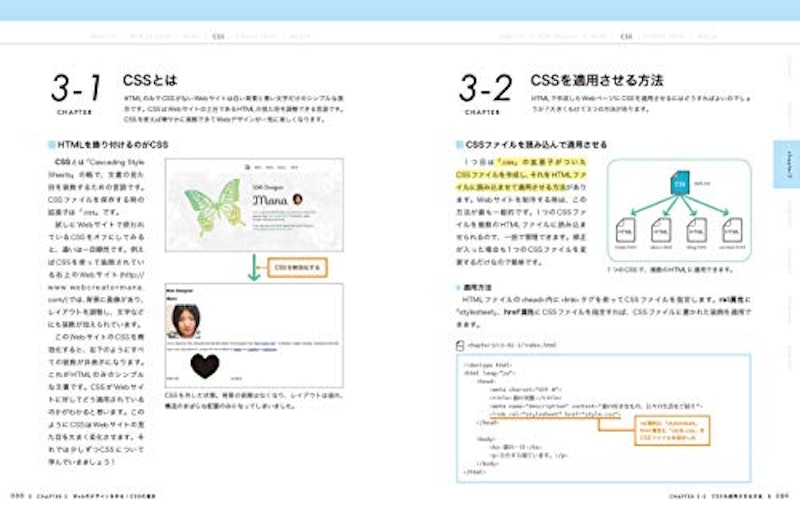
Task: Click the underlined link tag line in the code
Action: (555, 415)
